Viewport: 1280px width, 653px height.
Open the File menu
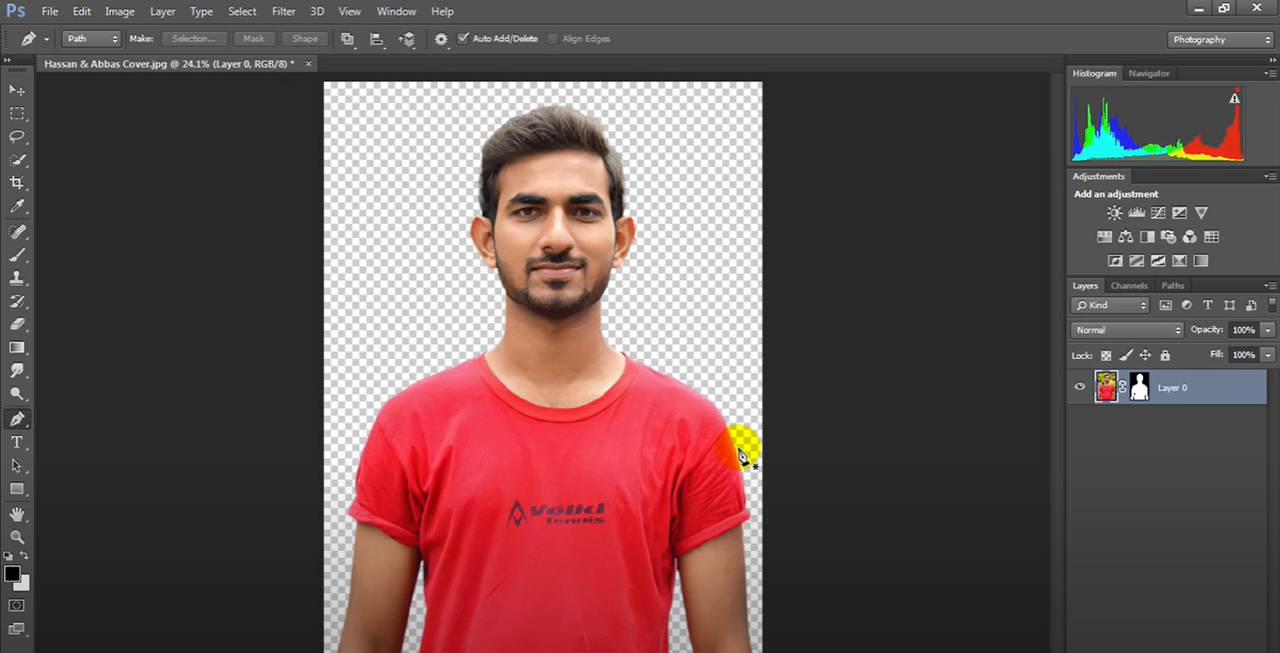50,11
